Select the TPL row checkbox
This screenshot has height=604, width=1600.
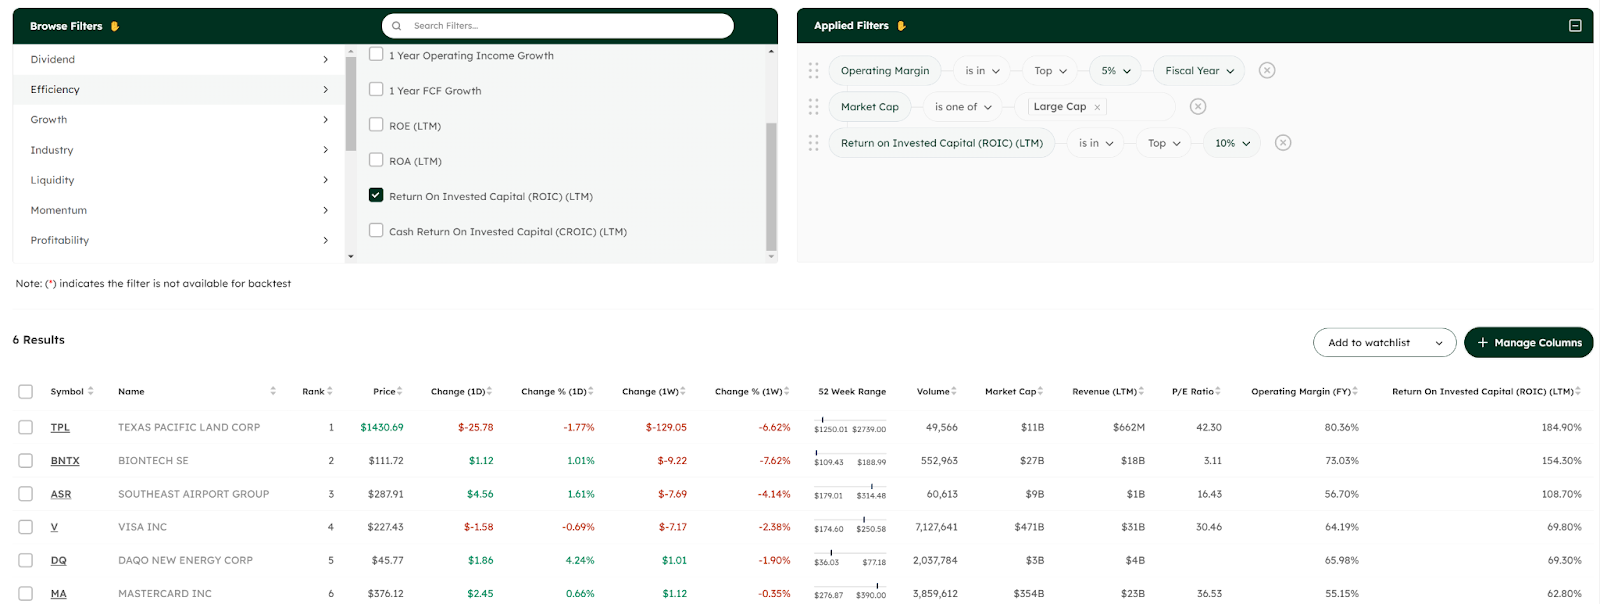point(26,427)
